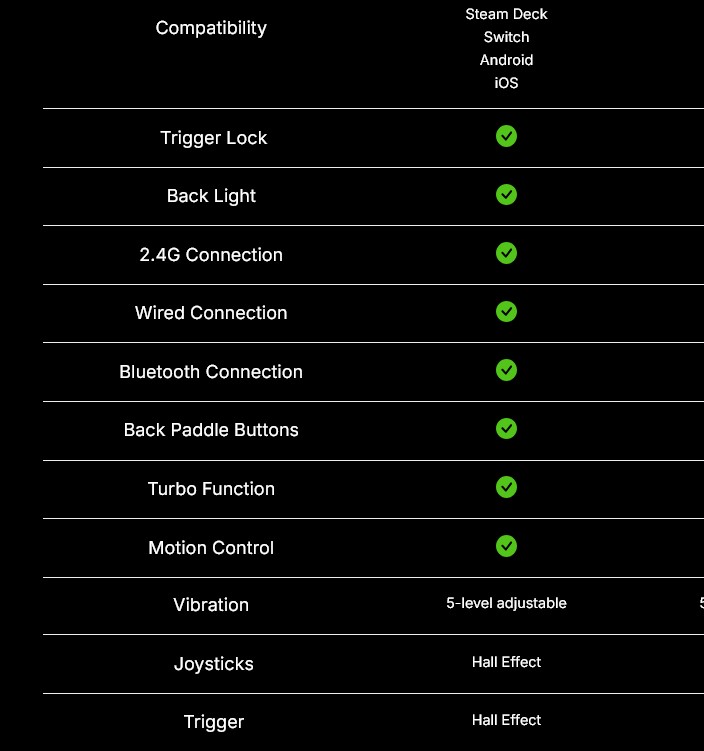Click the Compatibility row label
This screenshot has width=704, height=751.
pos(211,28)
